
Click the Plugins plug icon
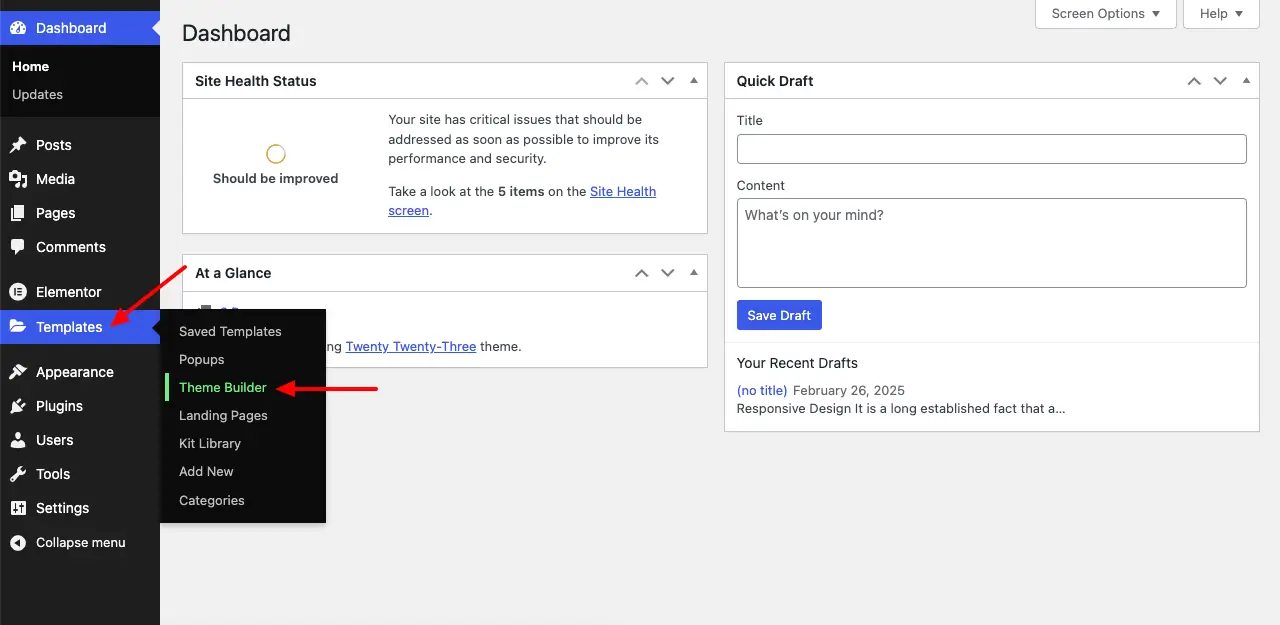(x=18, y=406)
